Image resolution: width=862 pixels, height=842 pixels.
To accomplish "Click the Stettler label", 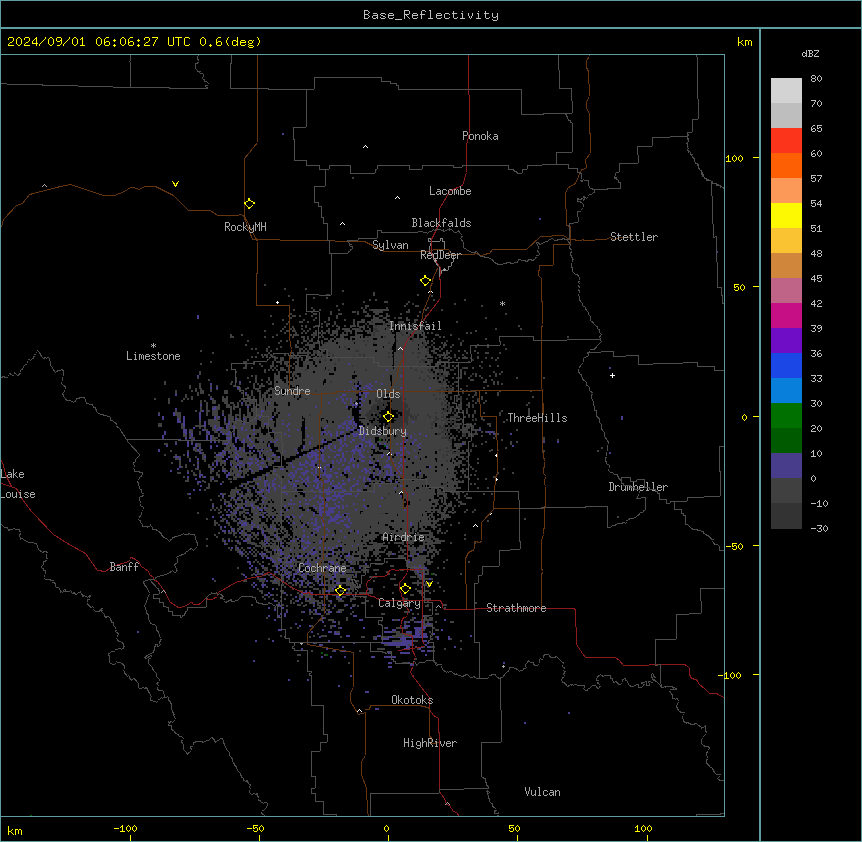I will [x=634, y=237].
